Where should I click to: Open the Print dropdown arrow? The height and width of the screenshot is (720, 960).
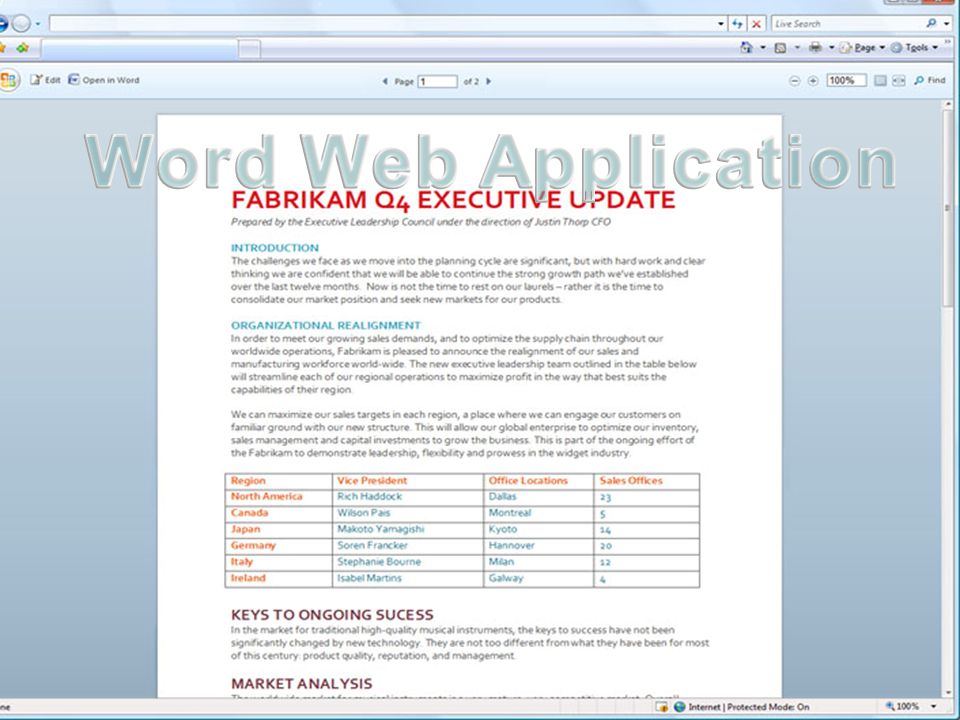[831, 47]
